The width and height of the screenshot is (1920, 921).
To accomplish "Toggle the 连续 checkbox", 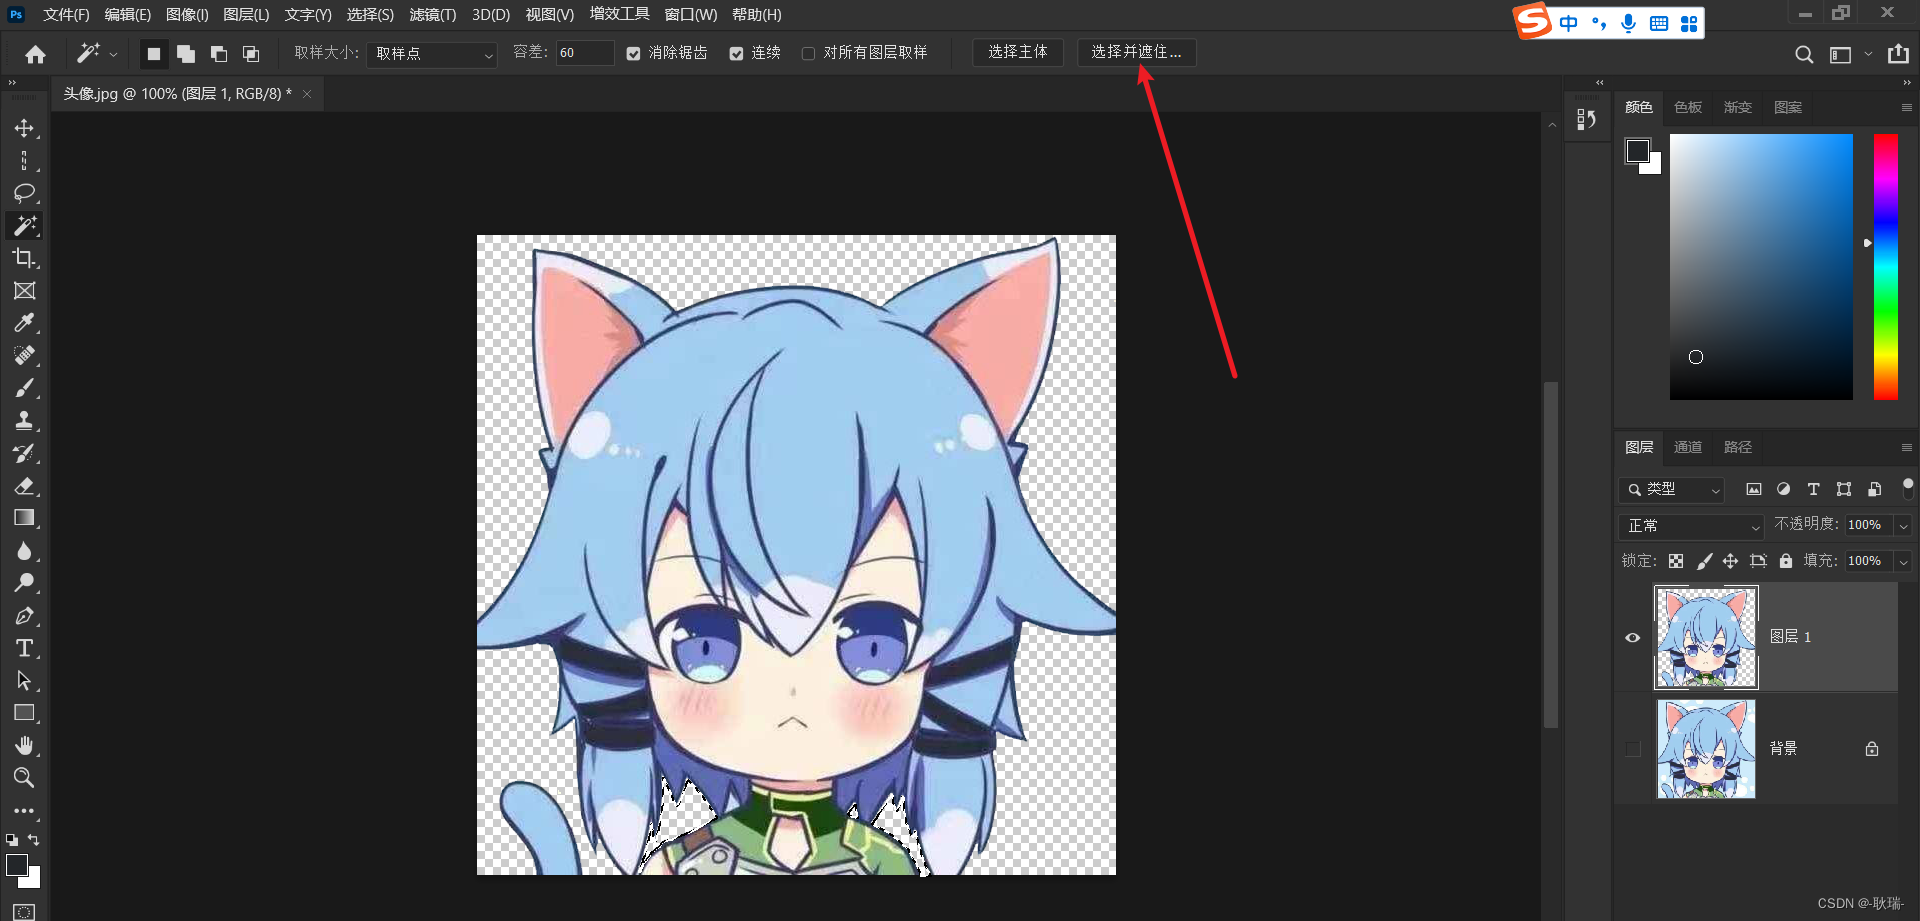I will [x=736, y=54].
